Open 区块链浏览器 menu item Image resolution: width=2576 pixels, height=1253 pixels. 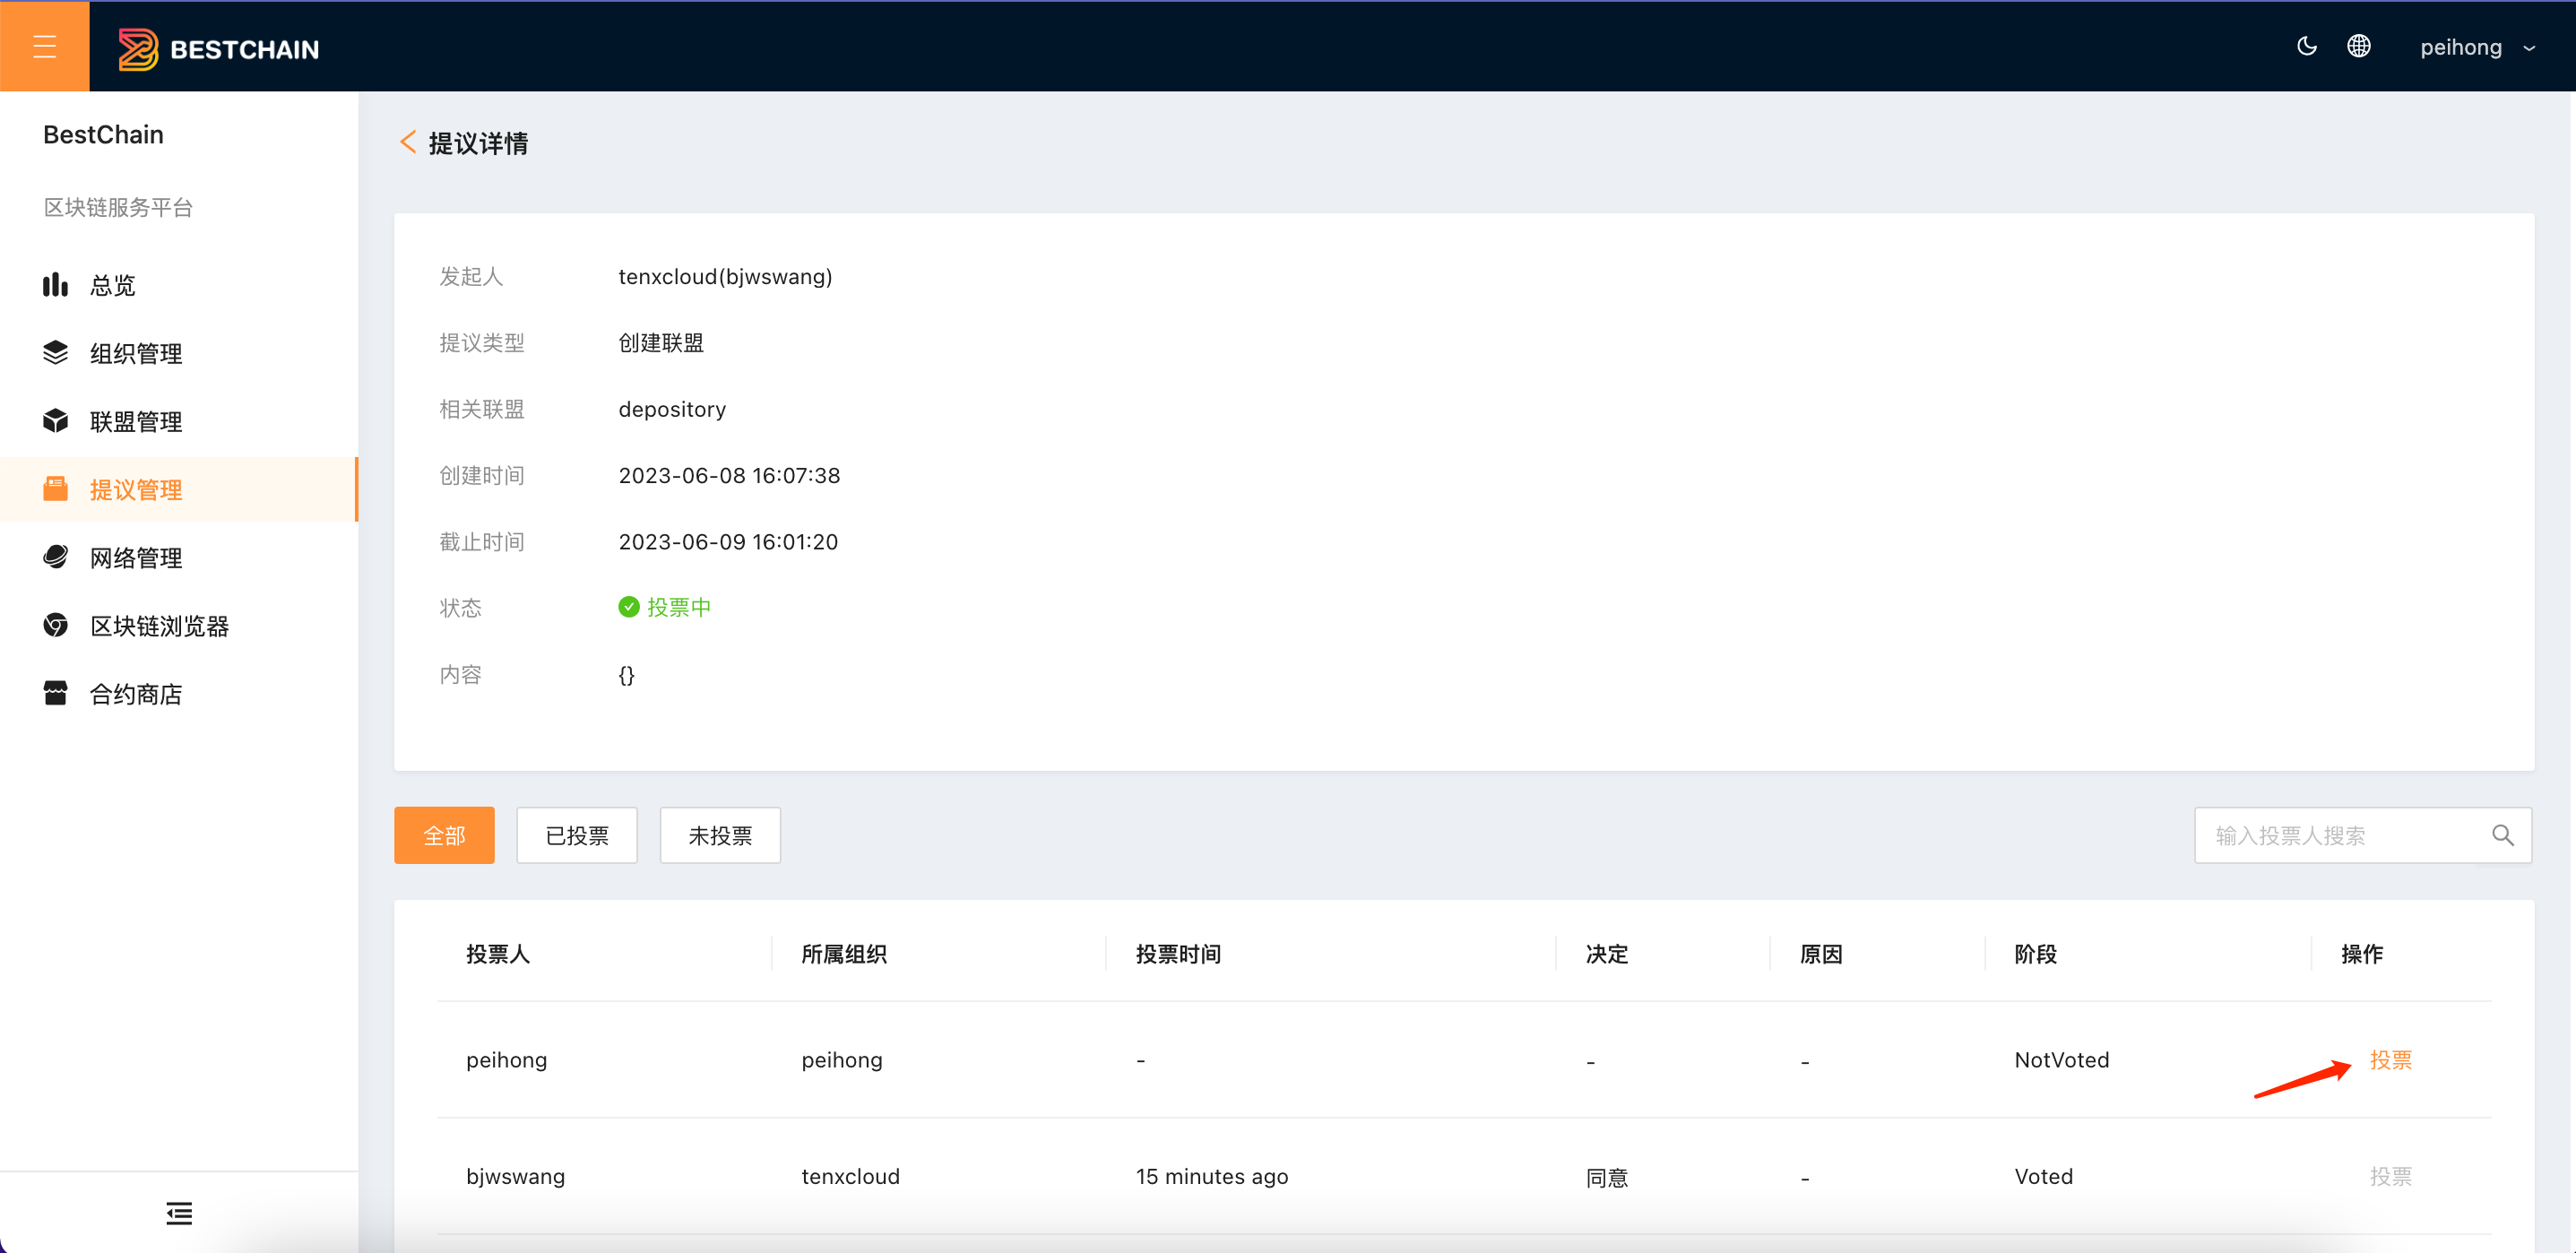(179, 625)
